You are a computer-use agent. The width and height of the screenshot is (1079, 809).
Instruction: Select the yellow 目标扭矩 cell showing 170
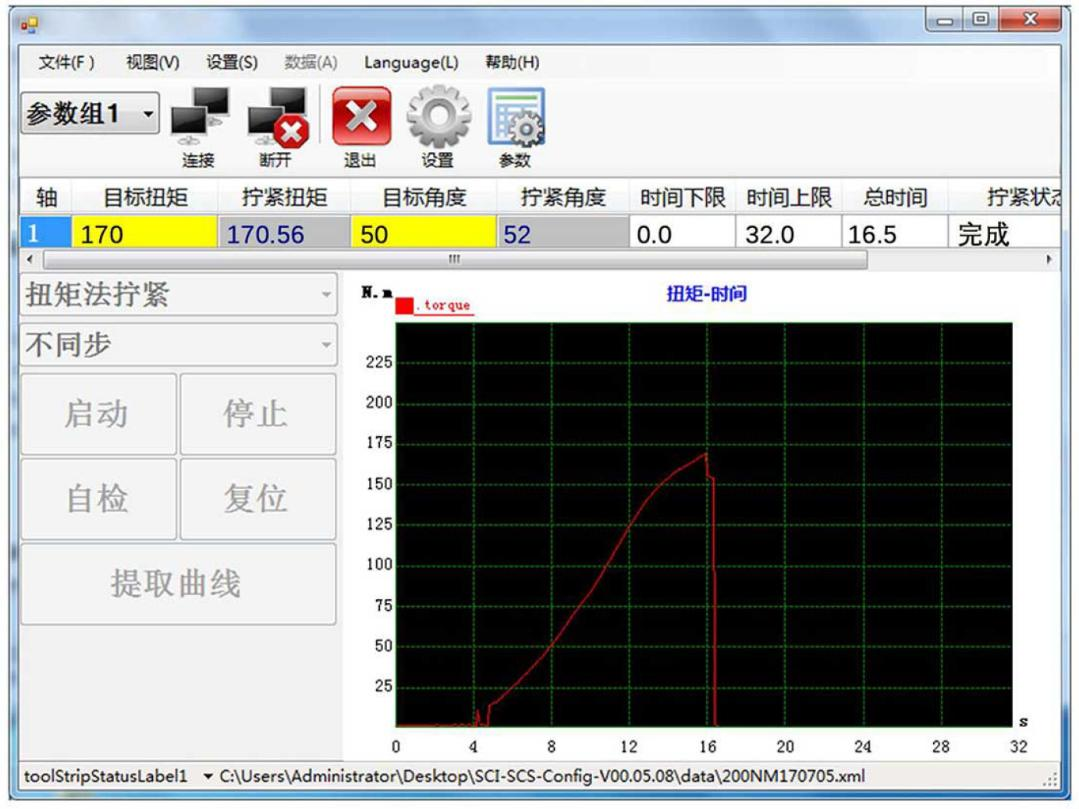143,235
